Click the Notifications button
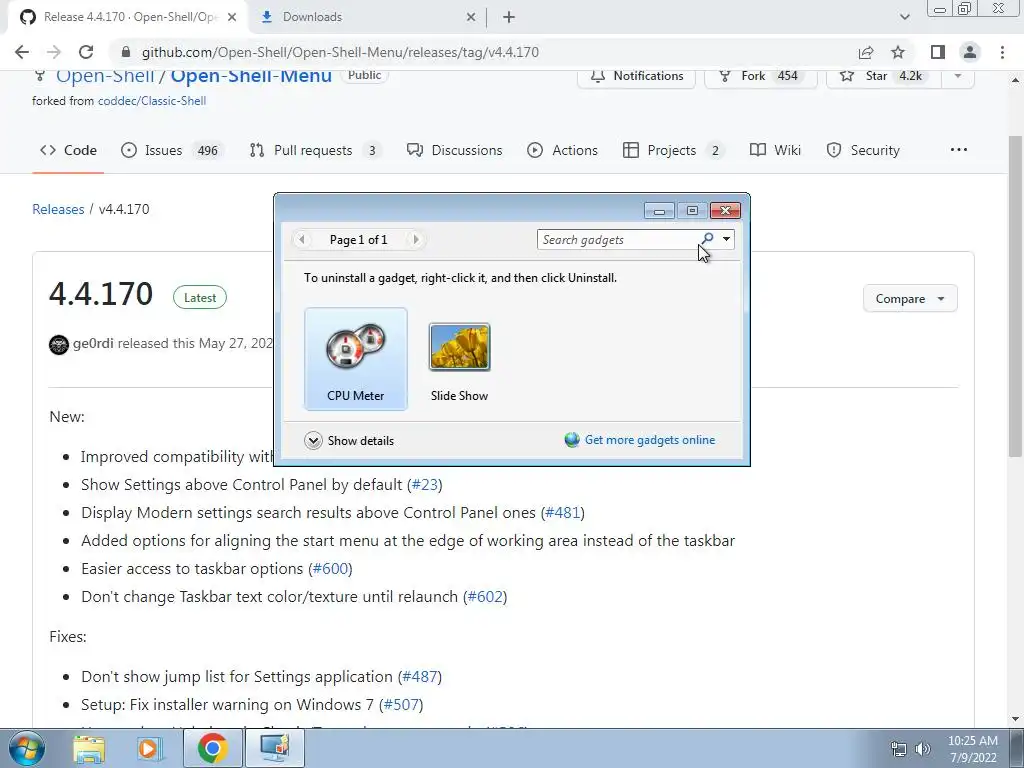The height and width of the screenshot is (768, 1024). coord(637,76)
